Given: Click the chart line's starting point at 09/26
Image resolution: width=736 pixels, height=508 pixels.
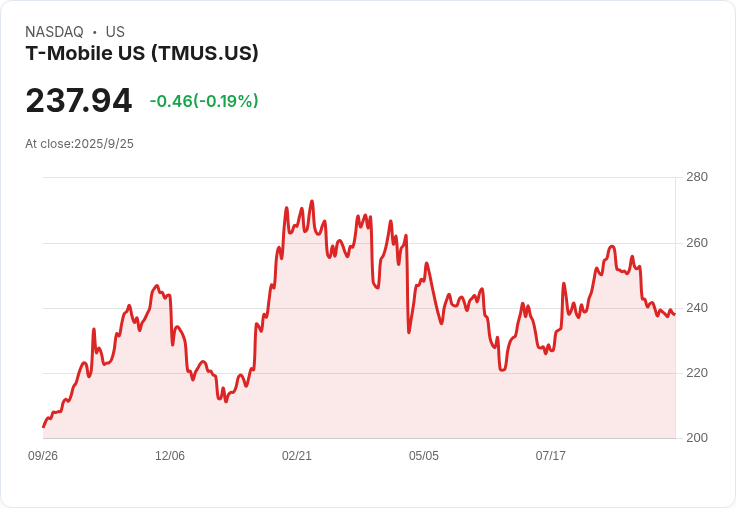Looking at the screenshot, I should coord(43,427).
